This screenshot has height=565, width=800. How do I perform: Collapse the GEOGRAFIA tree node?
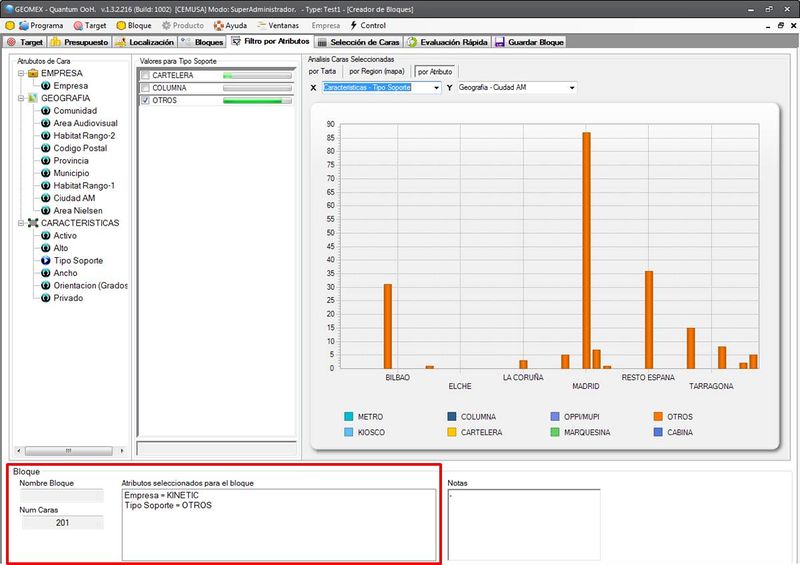(x=21, y=99)
